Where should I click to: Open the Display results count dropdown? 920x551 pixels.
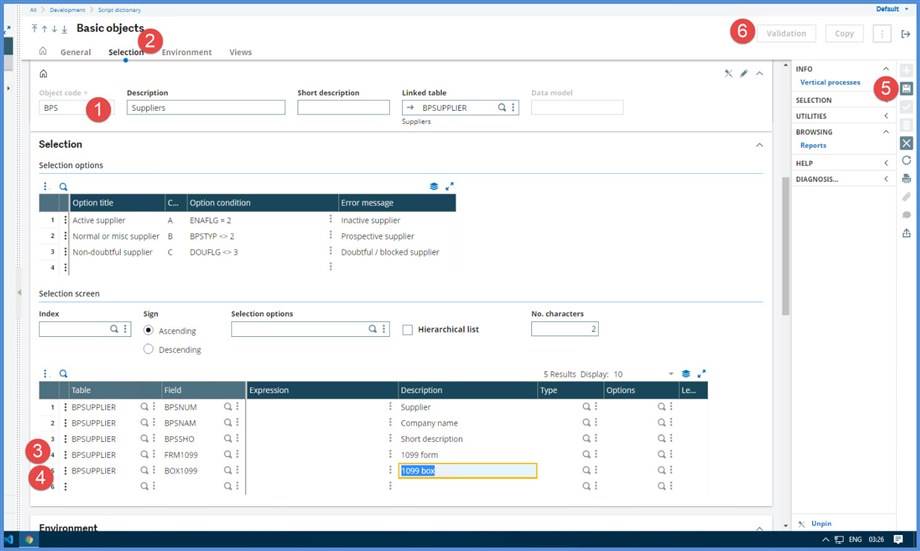(x=671, y=374)
